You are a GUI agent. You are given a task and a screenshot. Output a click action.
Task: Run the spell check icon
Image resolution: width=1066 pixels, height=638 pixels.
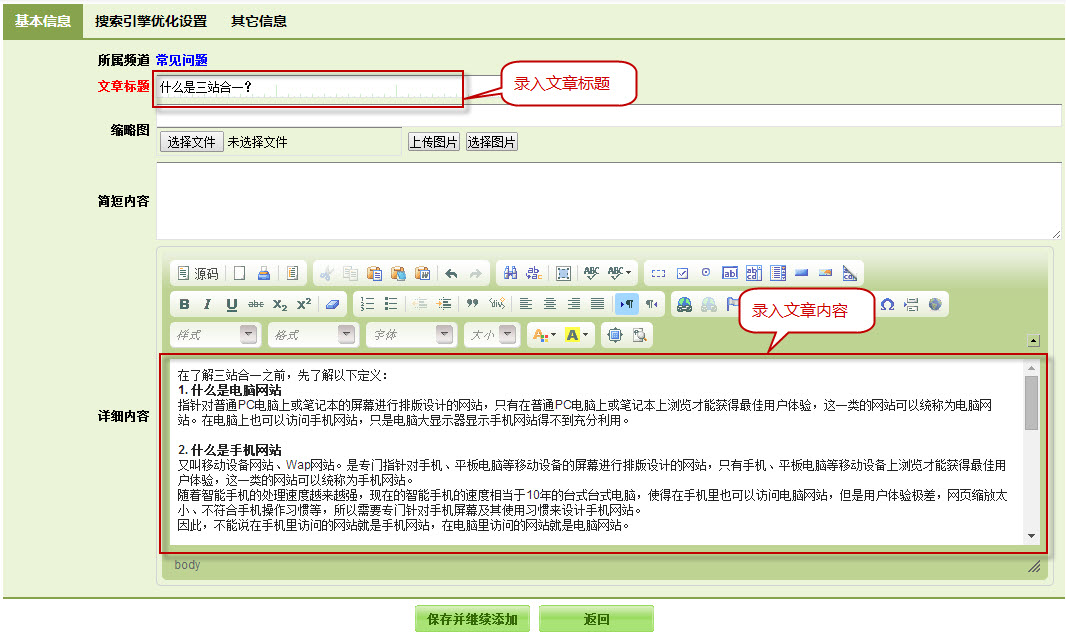point(591,273)
